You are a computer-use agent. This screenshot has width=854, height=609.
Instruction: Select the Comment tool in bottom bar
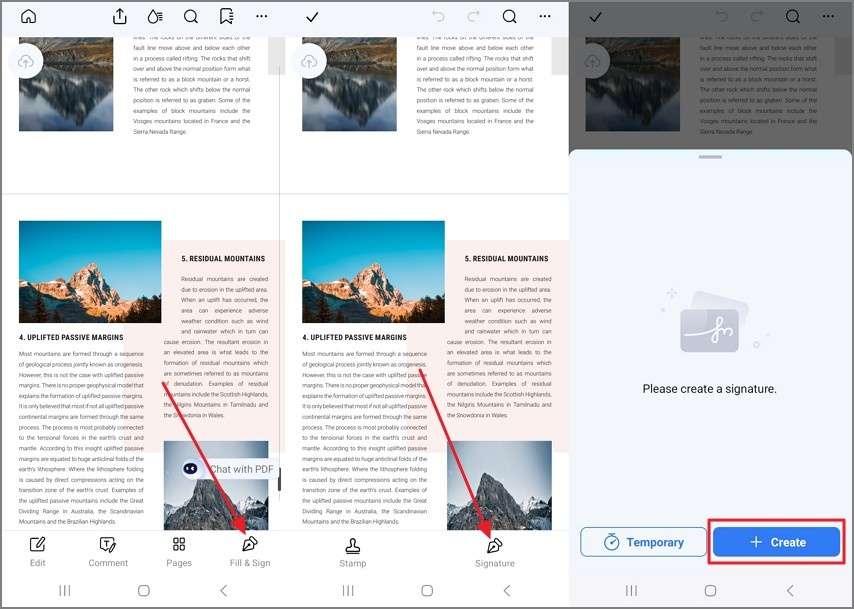pyautogui.click(x=108, y=552)
